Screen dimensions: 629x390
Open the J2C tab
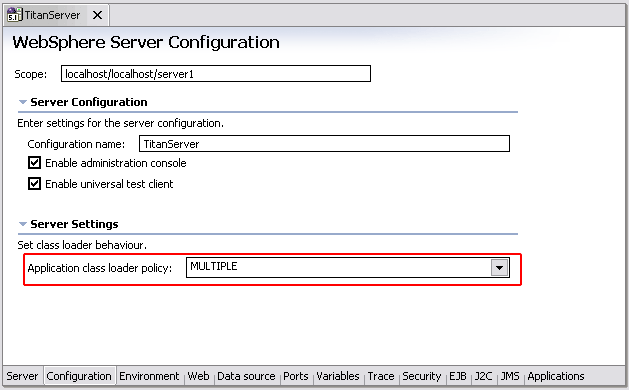coord(483,376)
